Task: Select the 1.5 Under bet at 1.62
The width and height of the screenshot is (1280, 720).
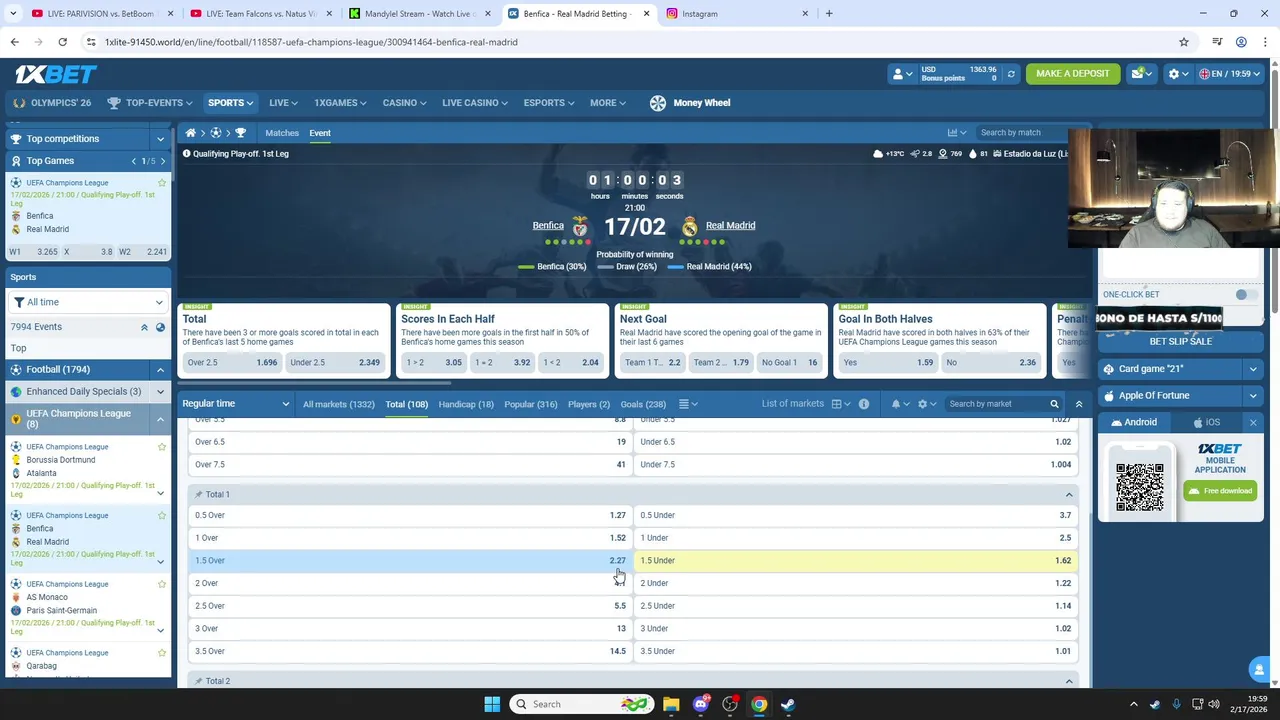Action: [856, 561]
